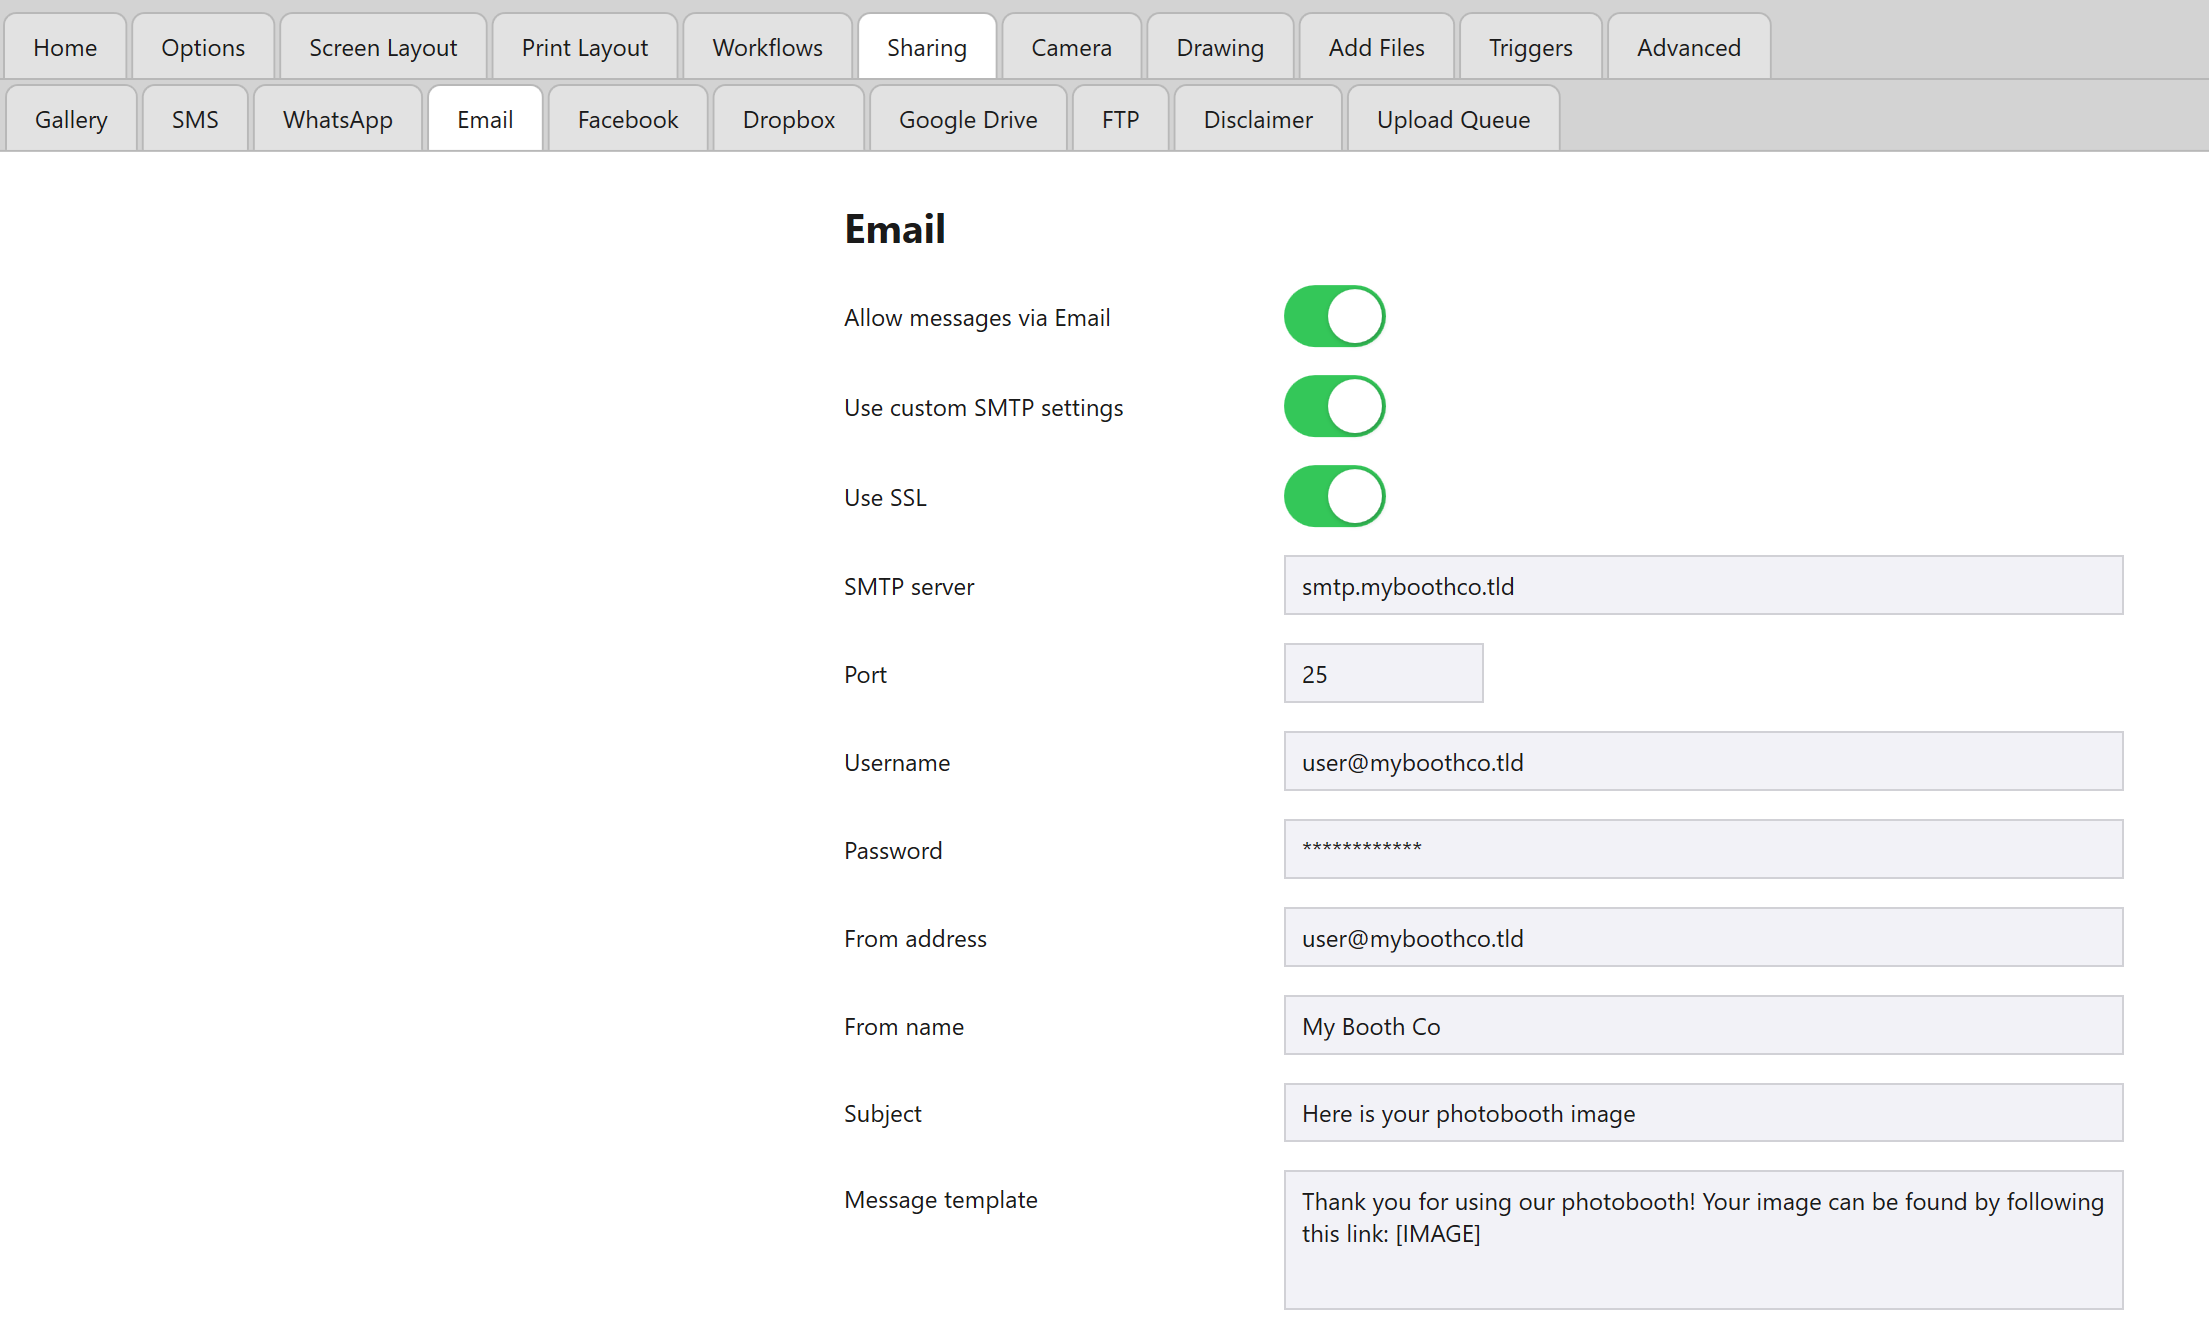This screenshot has width=2209, height=1325.
Task: Click the Username input field
Action: (1703, 761)
